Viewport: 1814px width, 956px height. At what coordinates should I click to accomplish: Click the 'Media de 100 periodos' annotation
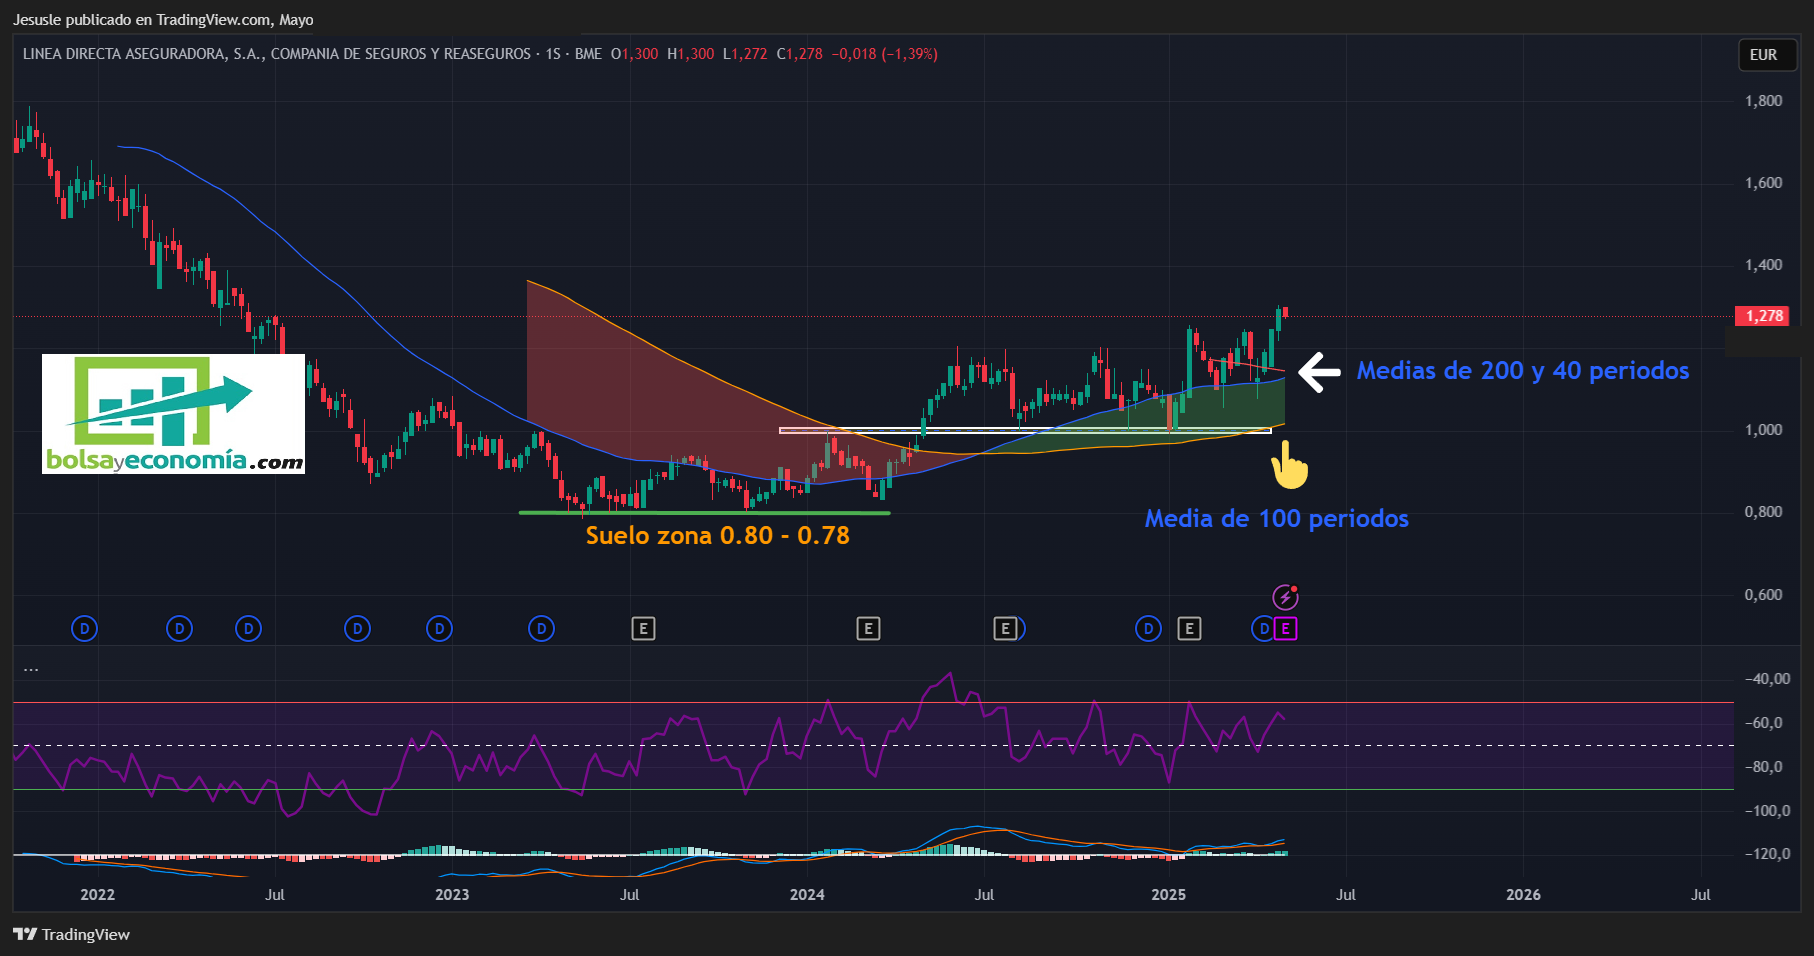point(1276,519)
